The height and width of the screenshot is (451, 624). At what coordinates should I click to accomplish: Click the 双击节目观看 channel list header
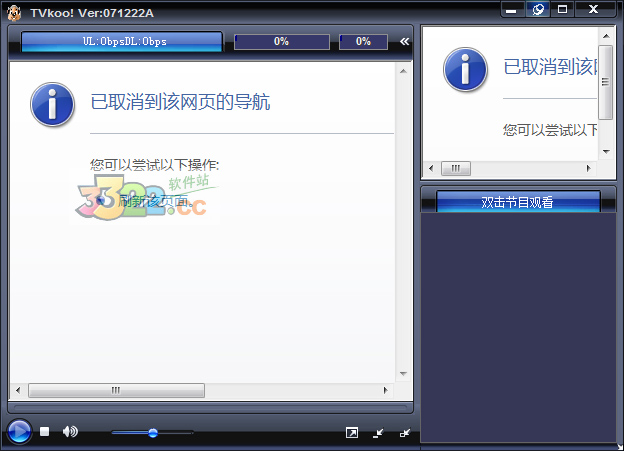click(x=518, y=202)
